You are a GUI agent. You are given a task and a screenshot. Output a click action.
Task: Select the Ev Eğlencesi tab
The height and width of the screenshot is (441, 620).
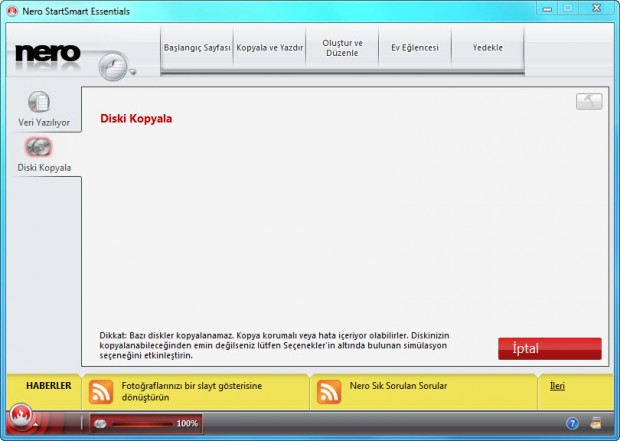[x=415, y=48]
